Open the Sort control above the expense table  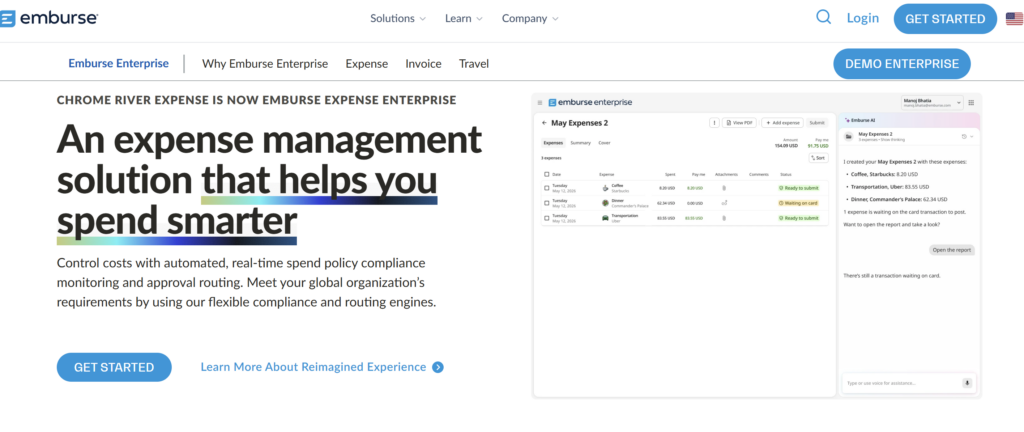[818, 158]
